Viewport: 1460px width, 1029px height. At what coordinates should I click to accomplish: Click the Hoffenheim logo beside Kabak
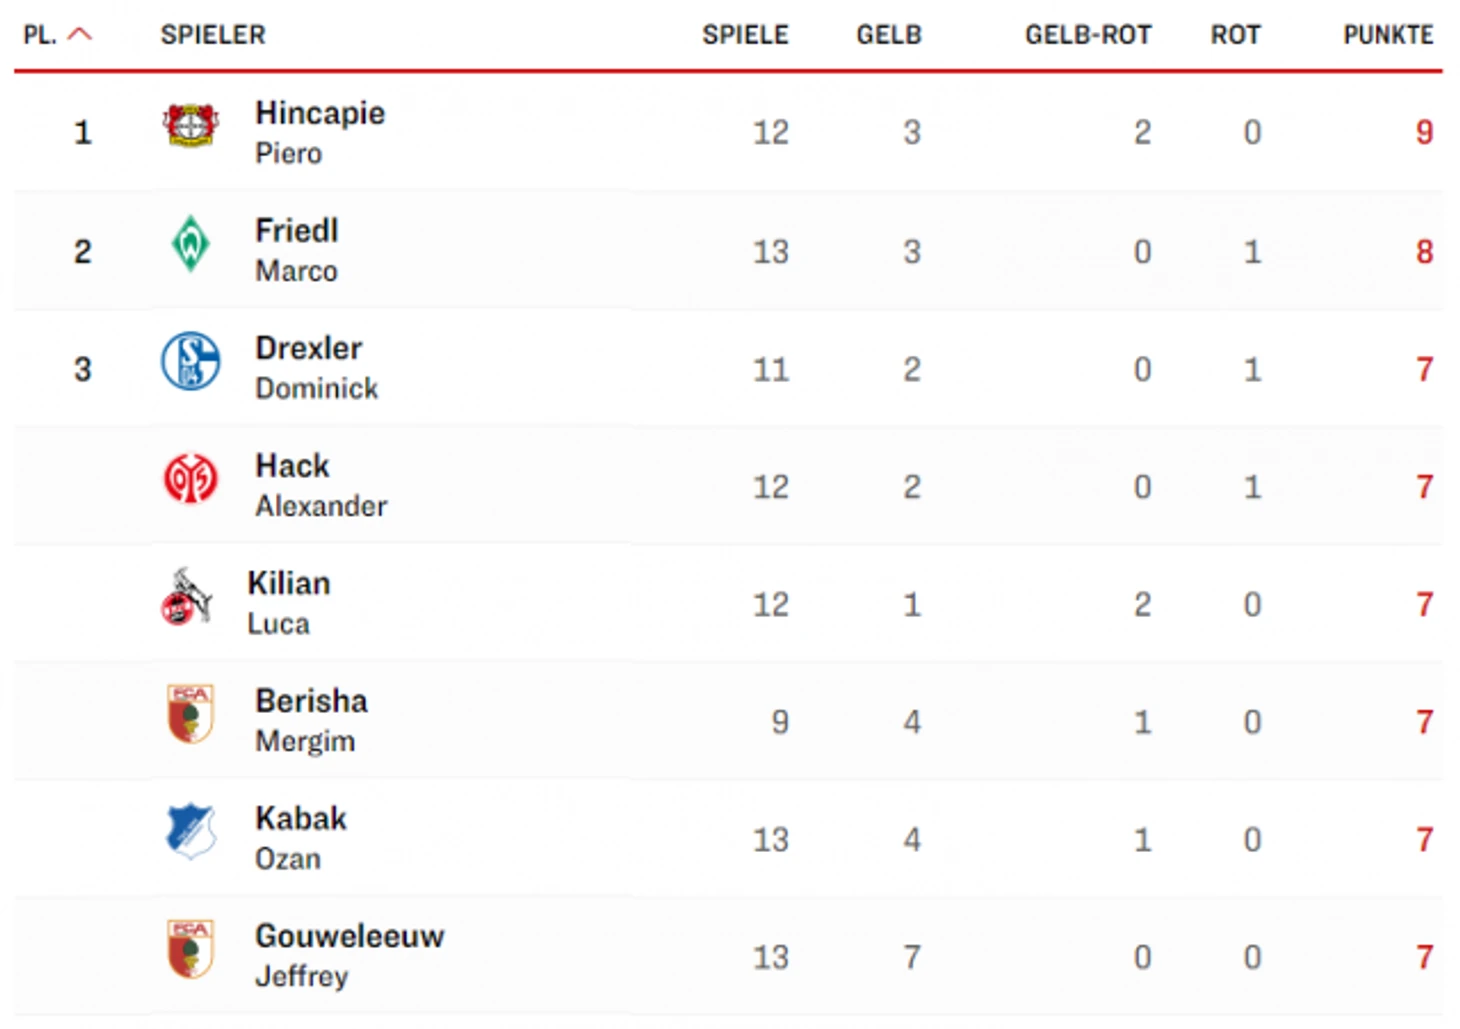click(x=190, y=831)
